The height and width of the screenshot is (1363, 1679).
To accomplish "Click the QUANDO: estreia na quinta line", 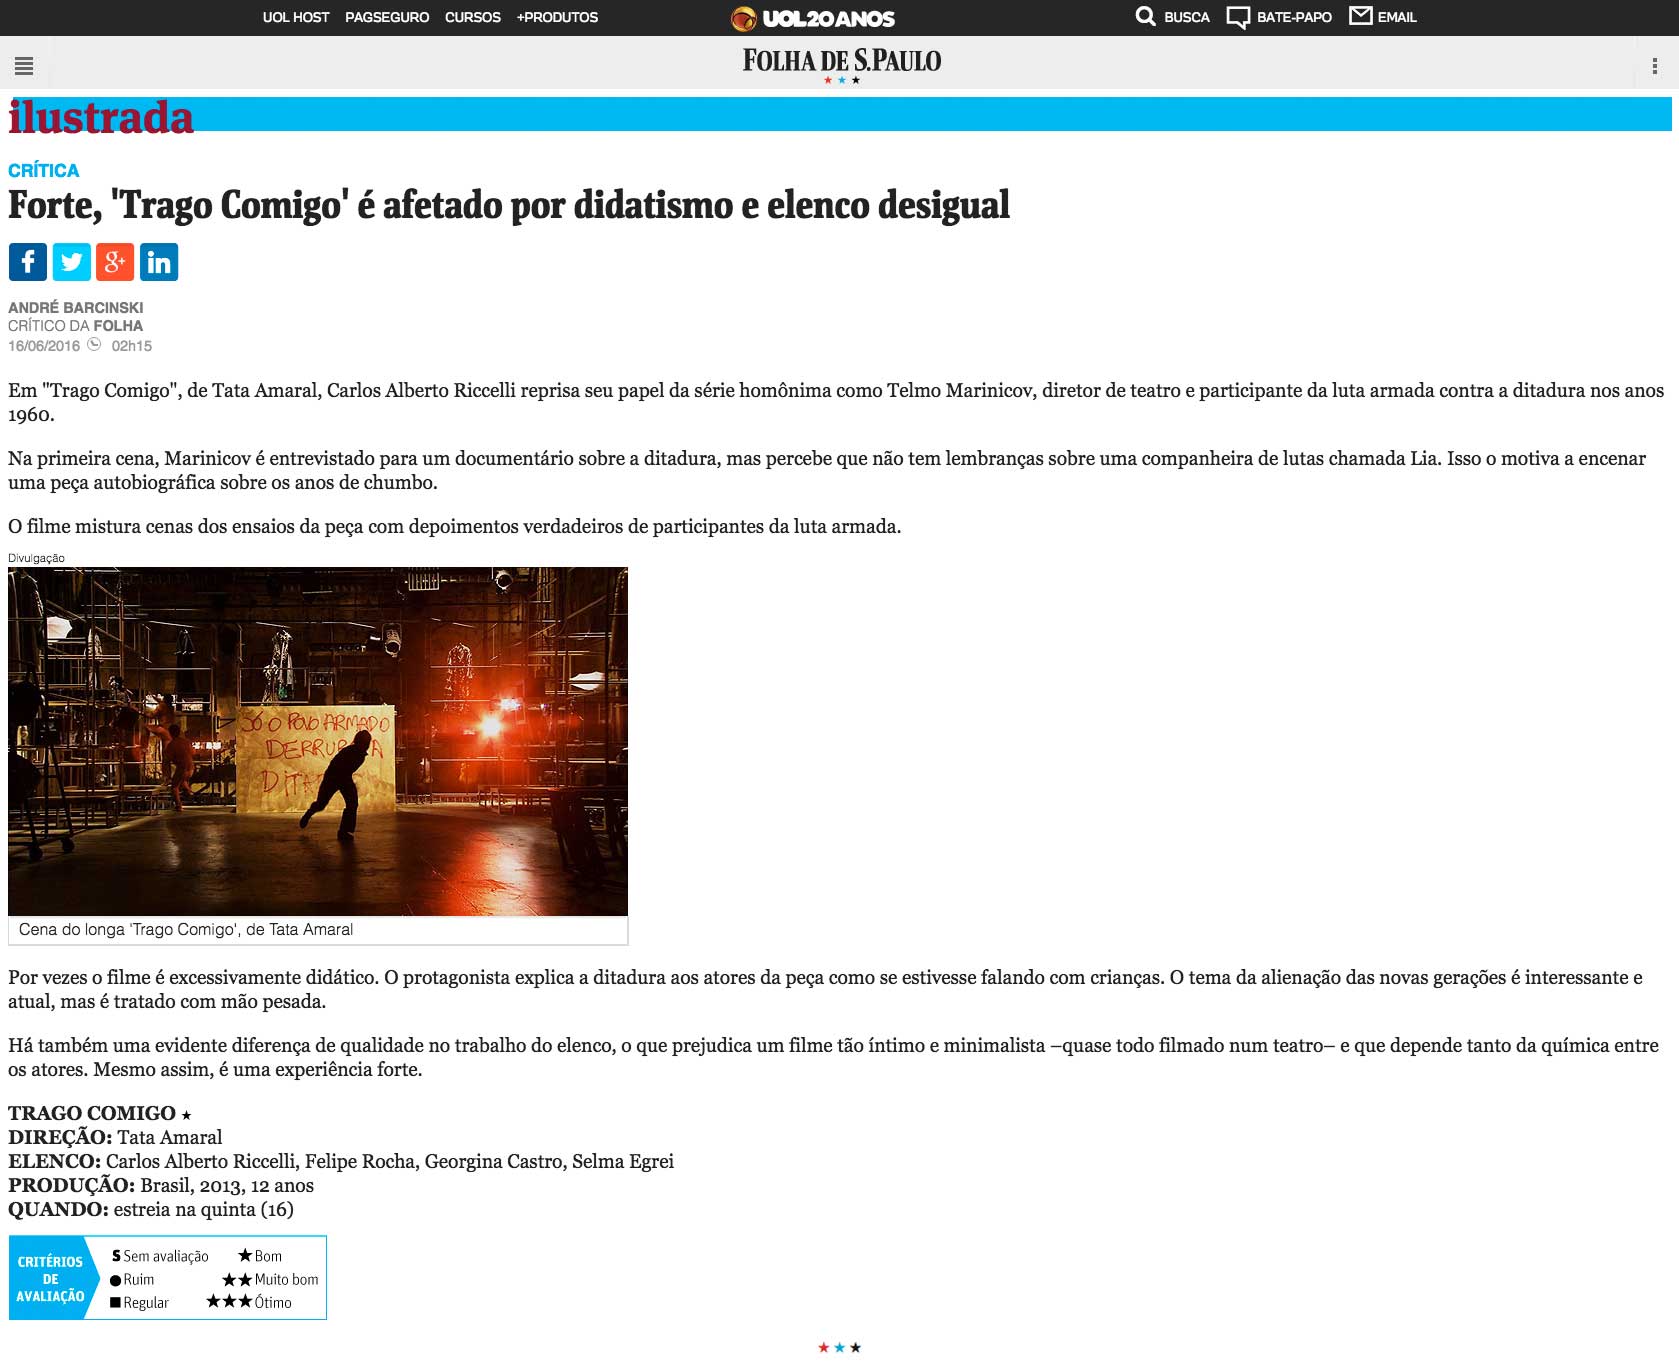I will click(151, 1209).
